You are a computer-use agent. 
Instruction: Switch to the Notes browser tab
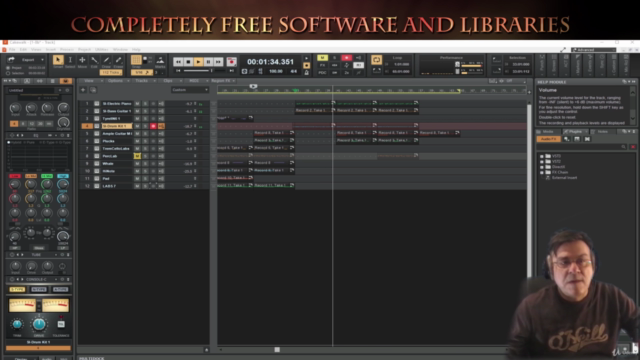point(602,131)
